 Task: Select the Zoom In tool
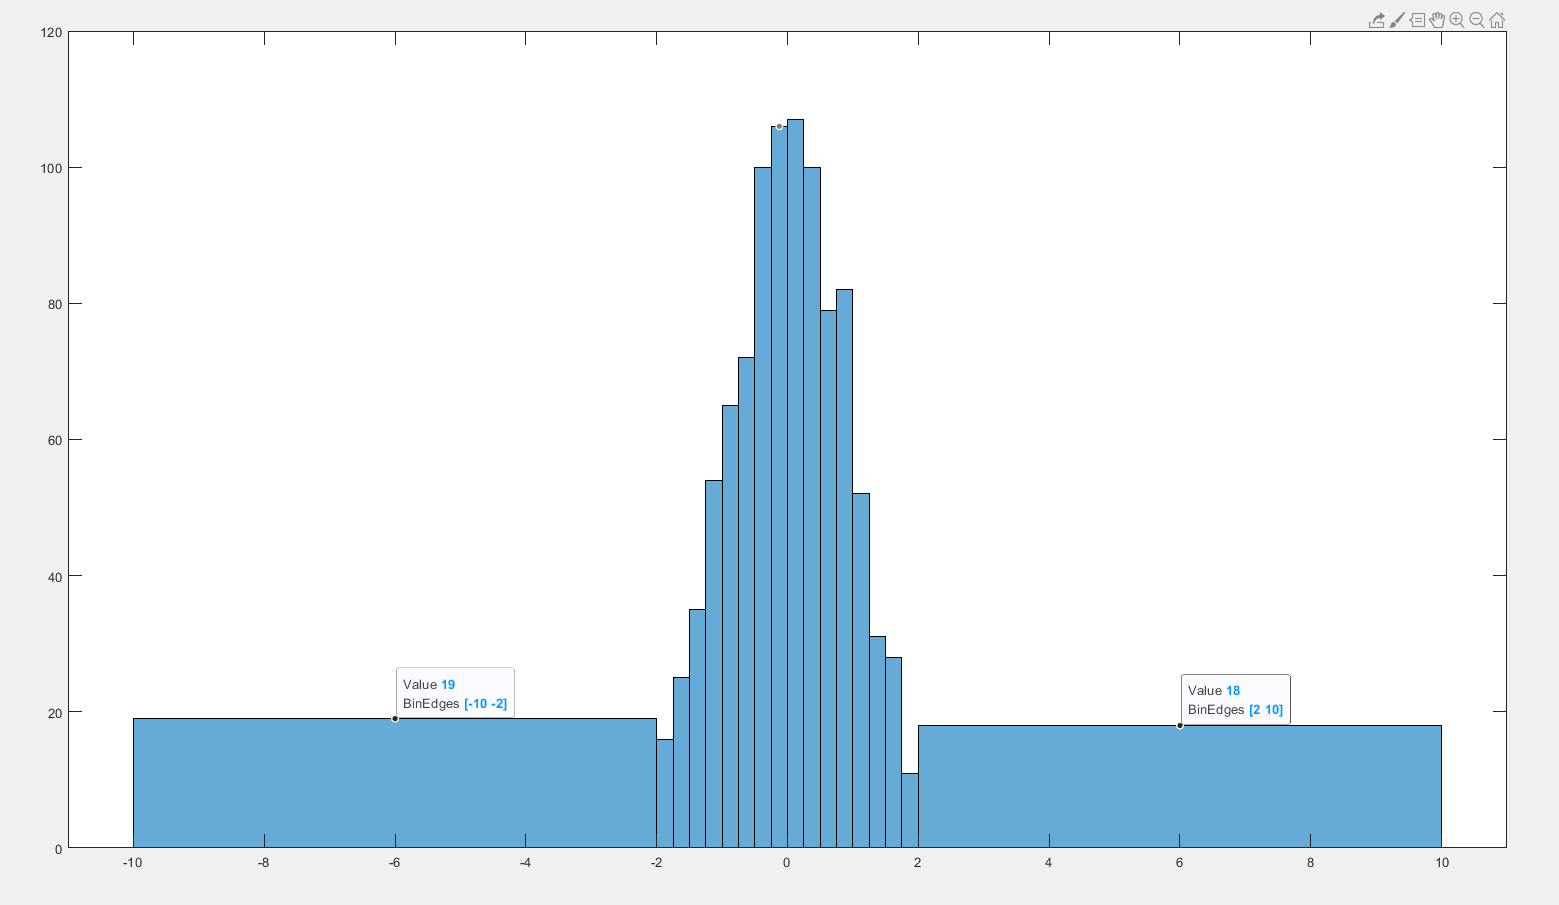(1458, 19)
